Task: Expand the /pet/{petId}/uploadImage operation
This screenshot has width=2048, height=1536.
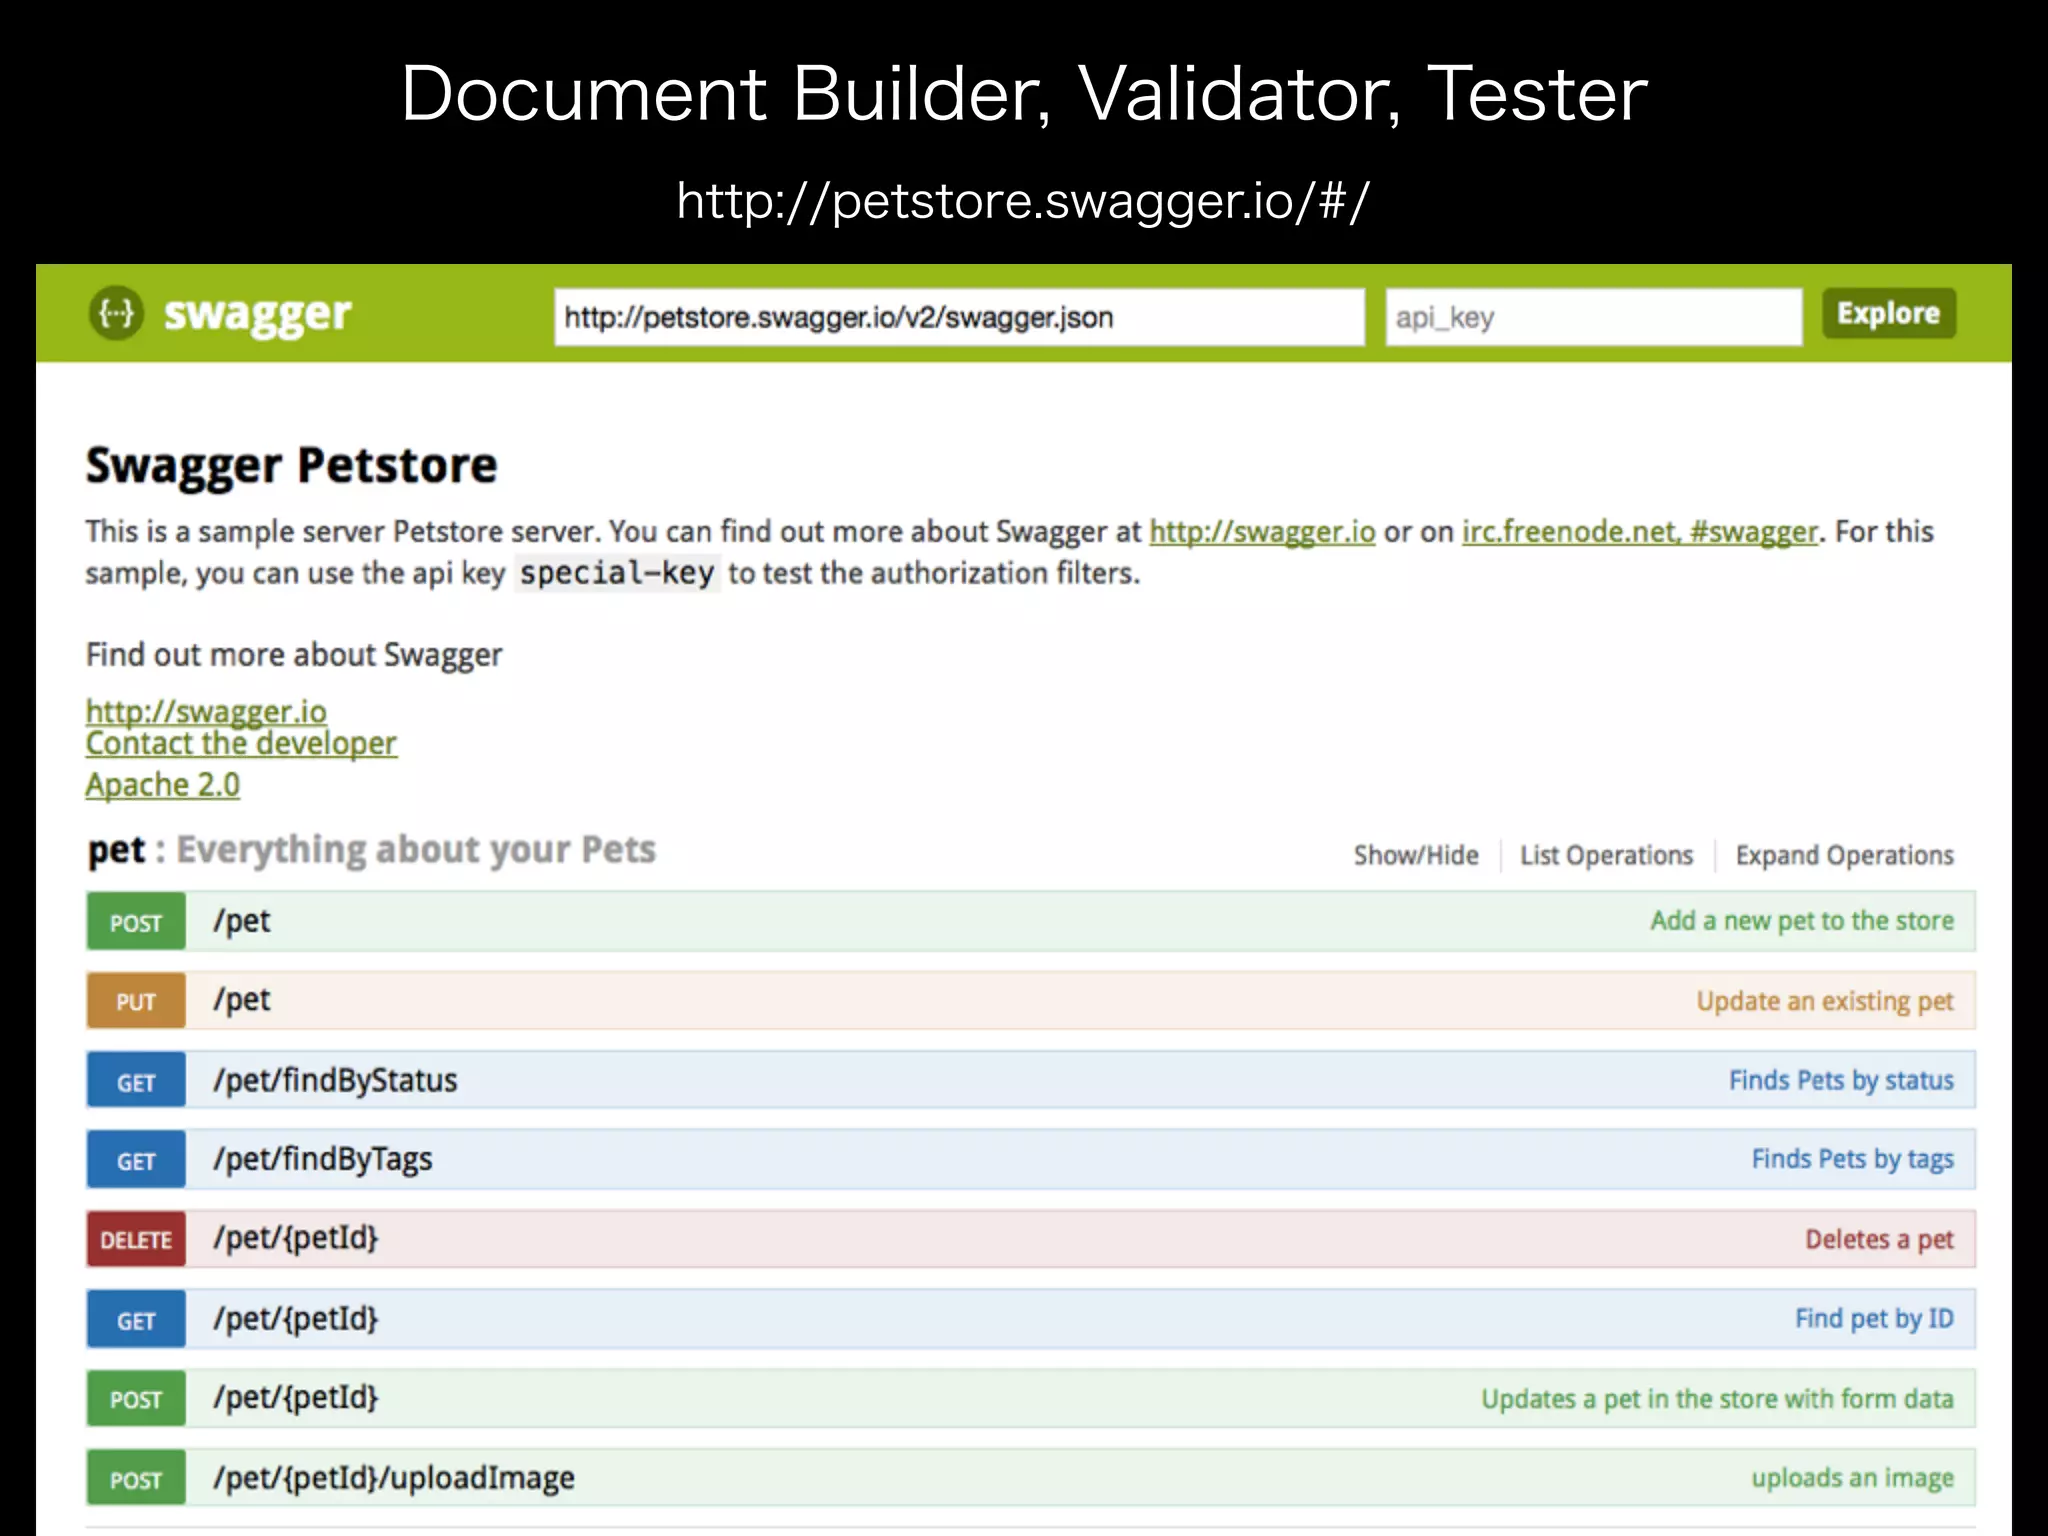Action: (x=394, y=1478)
